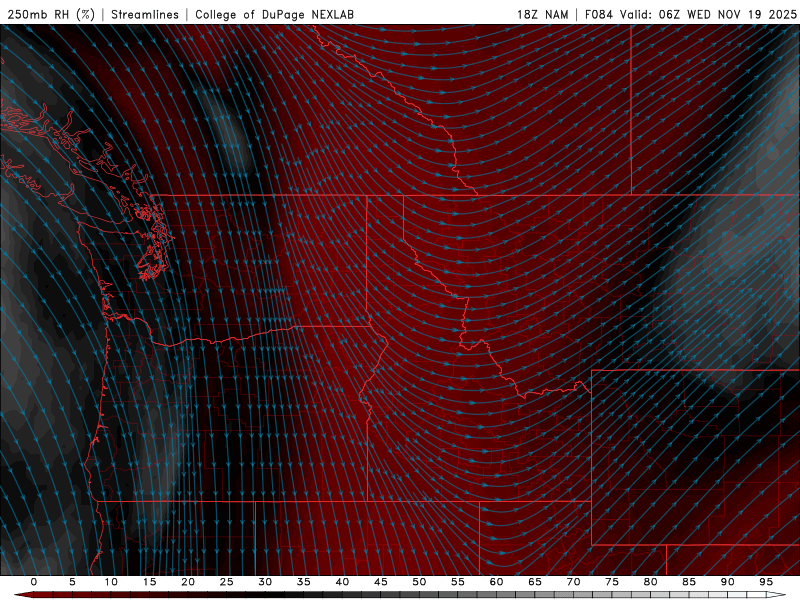Click the colorbar label "90"
This screenshot has width=800, height=600.
point(728,582)
